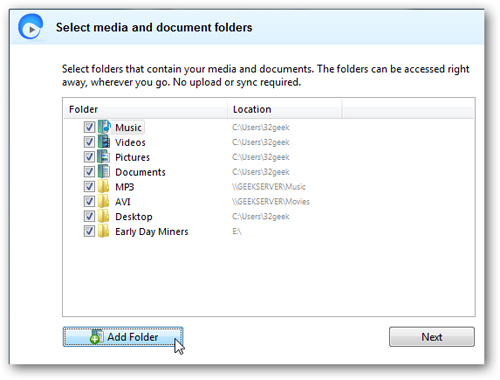Click the Pictures library icon
500x380 pixels.
click(x=104, y=157)
